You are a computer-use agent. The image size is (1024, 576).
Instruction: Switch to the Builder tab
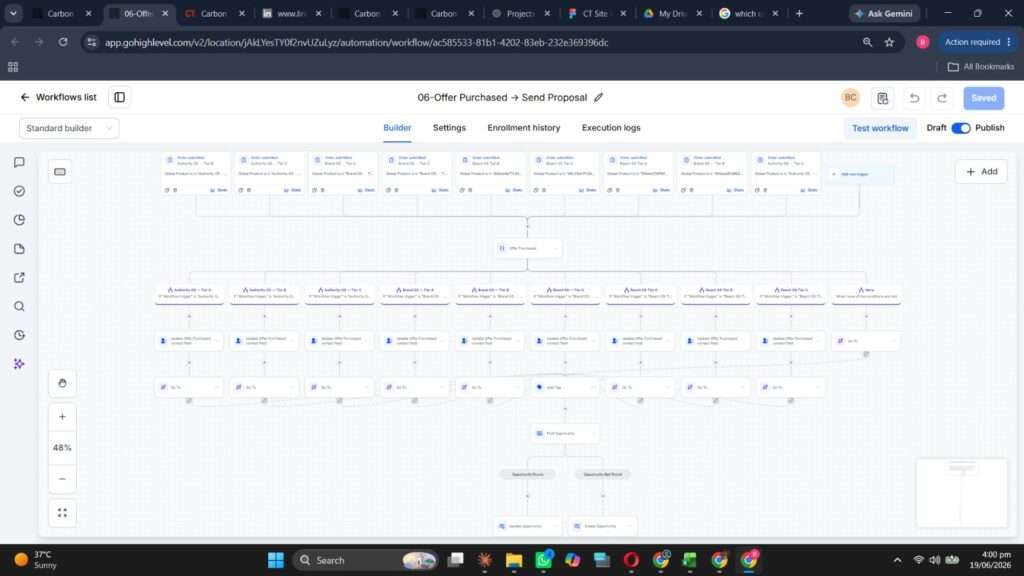pos(397,128)
